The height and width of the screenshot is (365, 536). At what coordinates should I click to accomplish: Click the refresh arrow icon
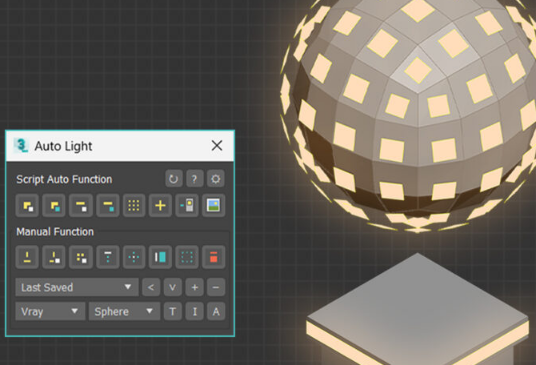tap(174, 179)
